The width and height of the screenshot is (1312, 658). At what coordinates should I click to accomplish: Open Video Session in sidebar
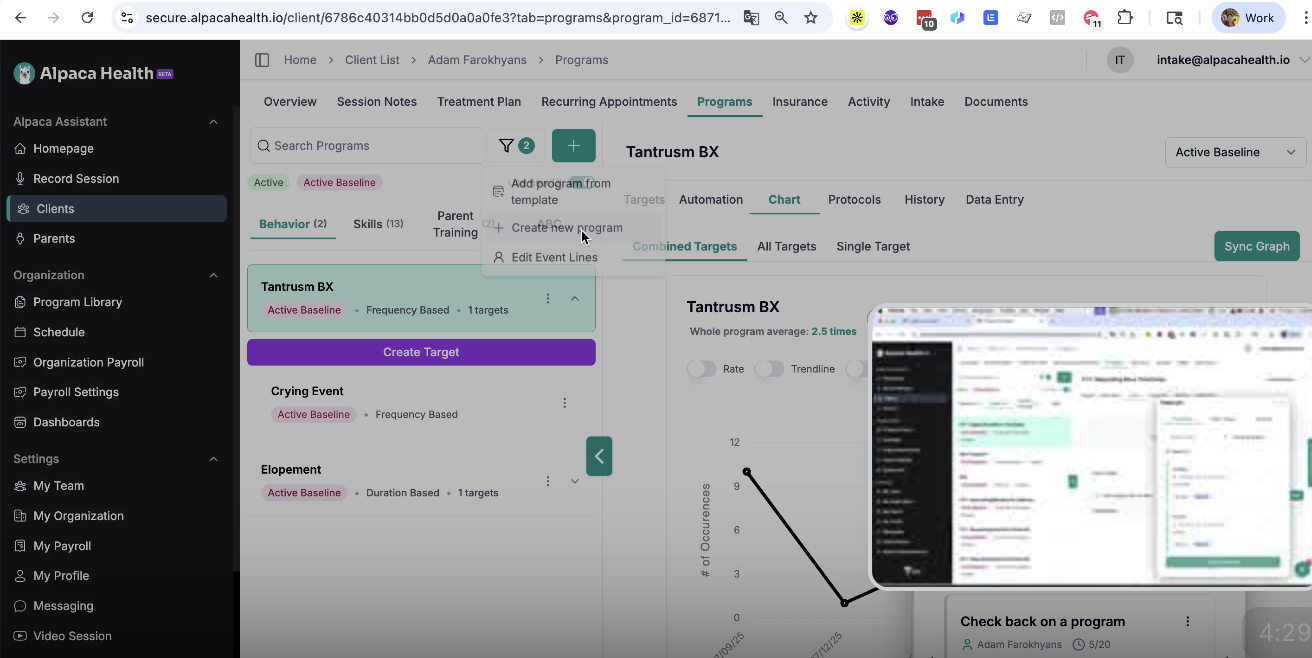(x=72, y=636)
